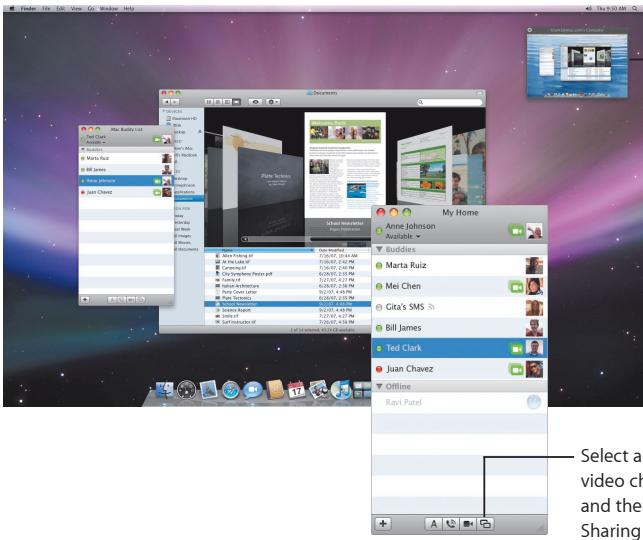Click the shared computer screen thumbnail
The height and width of the screenshot is (540, 643).
tap(577, 63)
